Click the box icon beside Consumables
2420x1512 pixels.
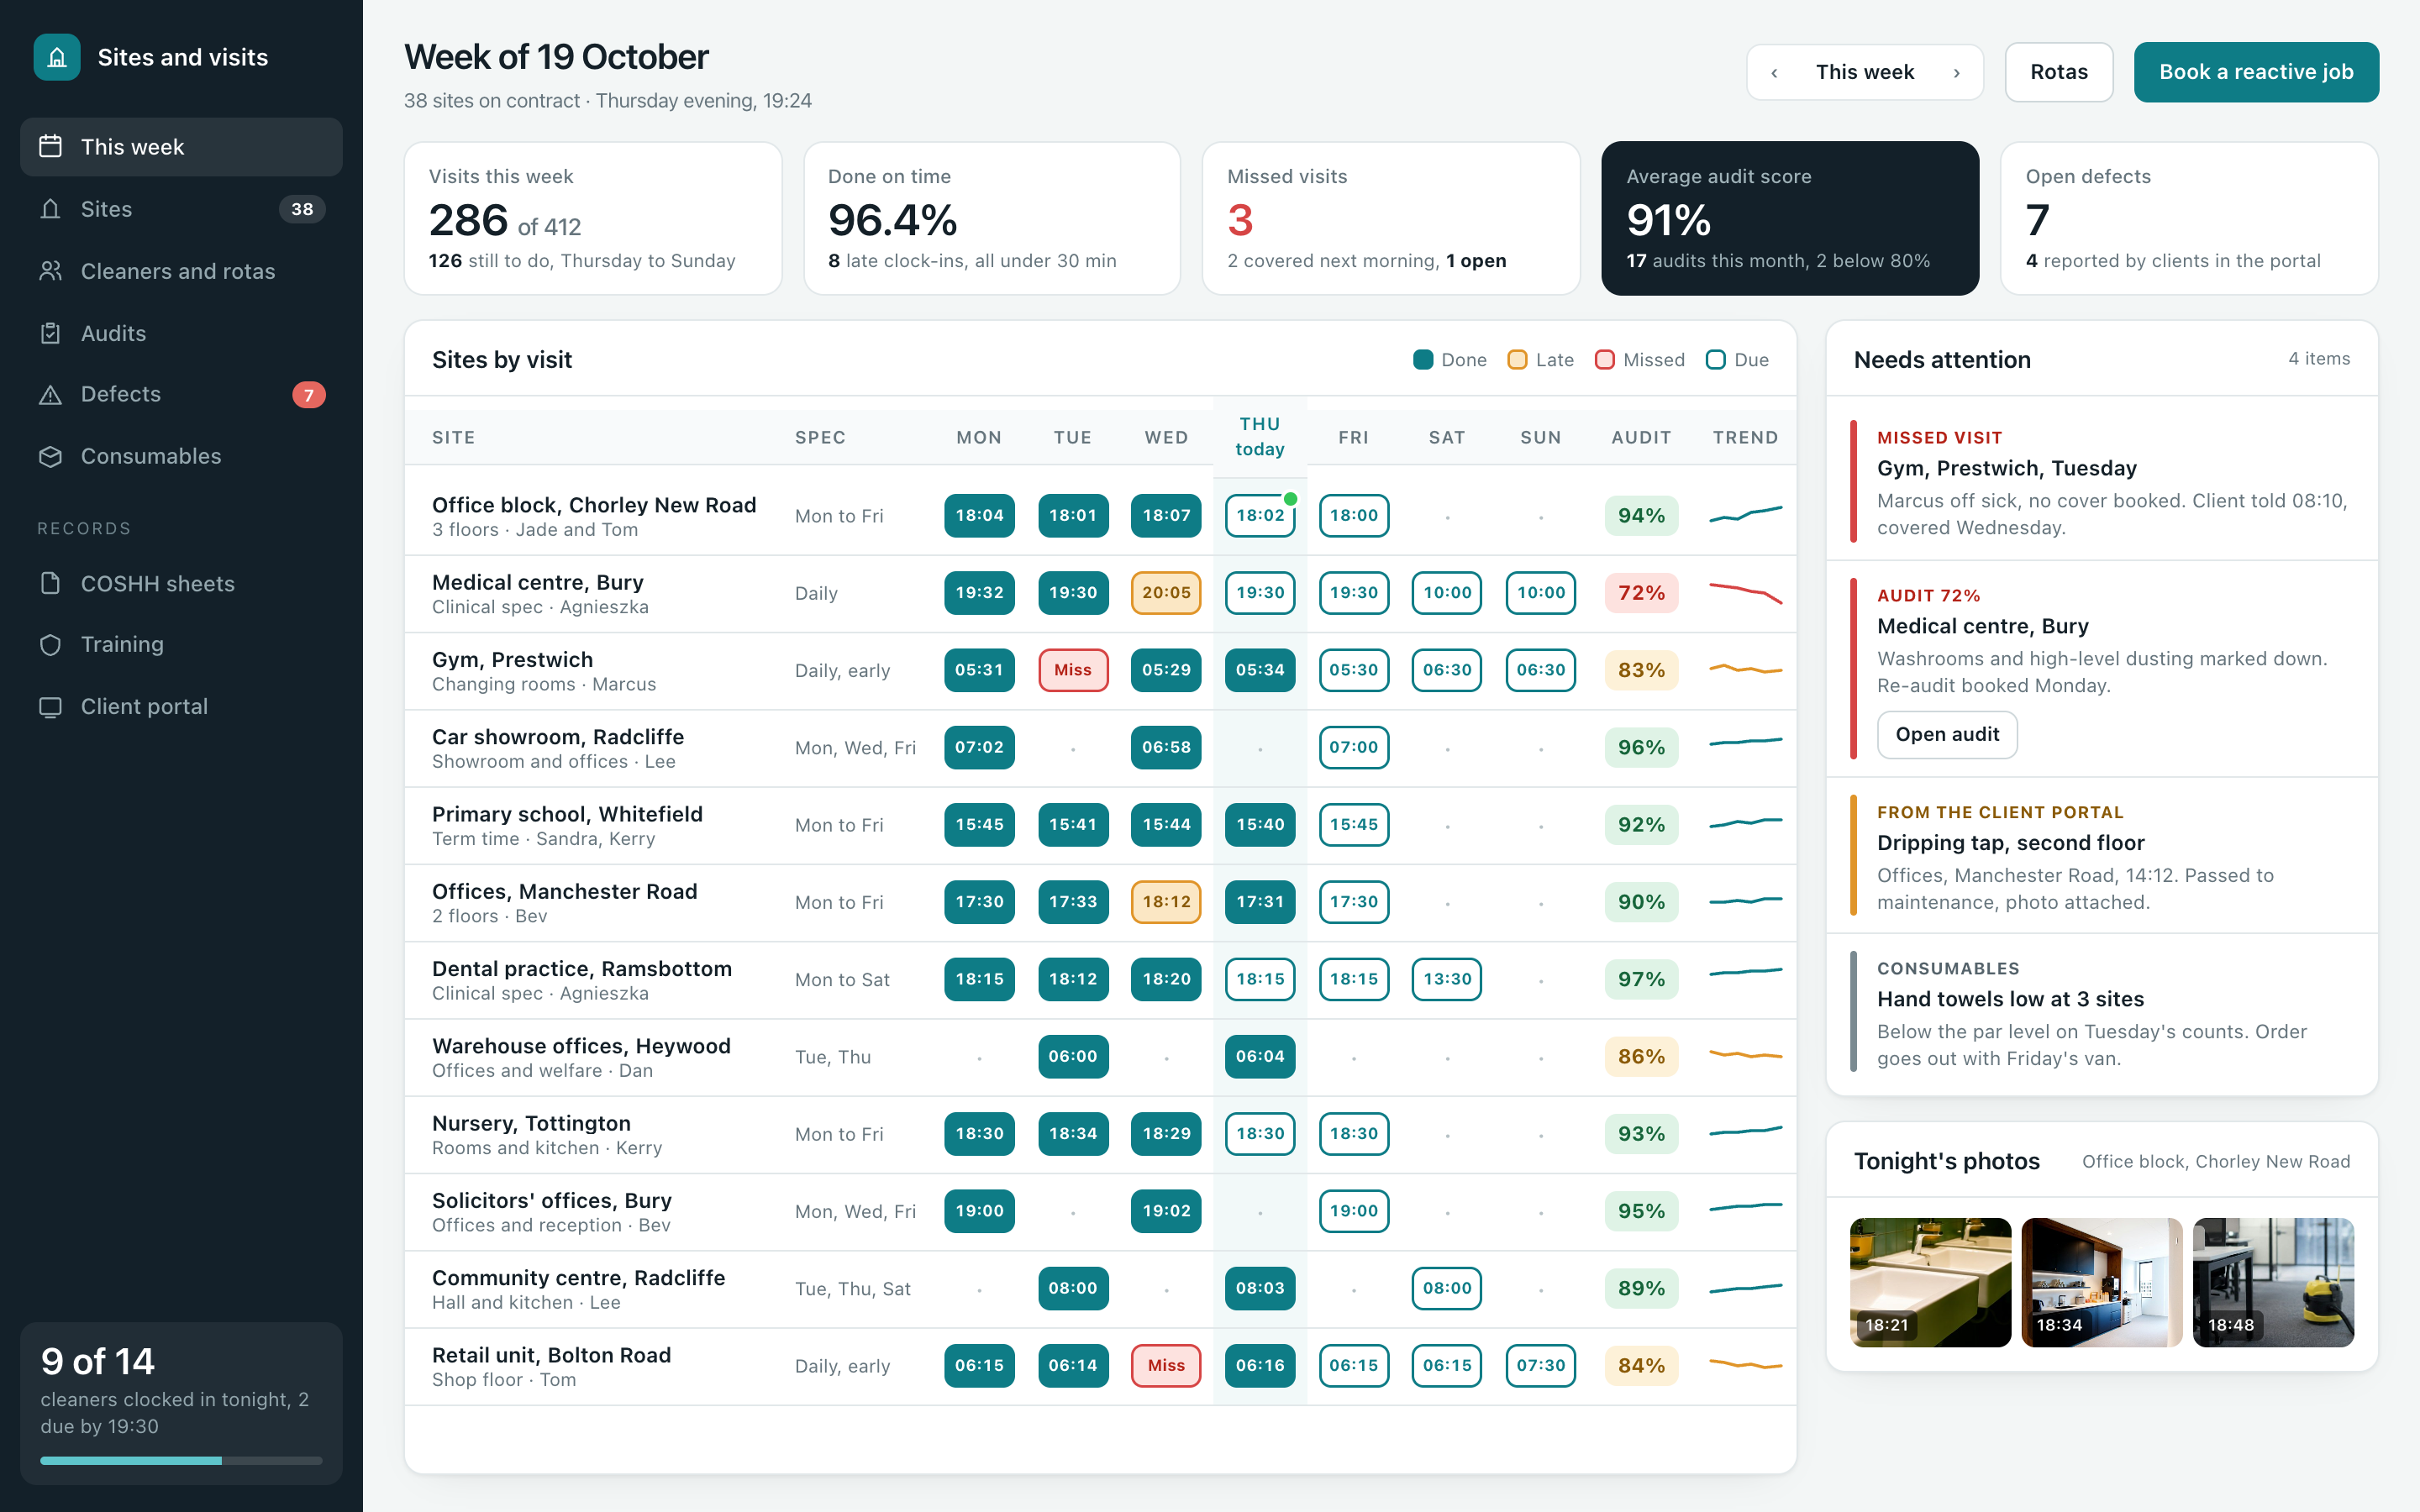(x=50, y=456)
